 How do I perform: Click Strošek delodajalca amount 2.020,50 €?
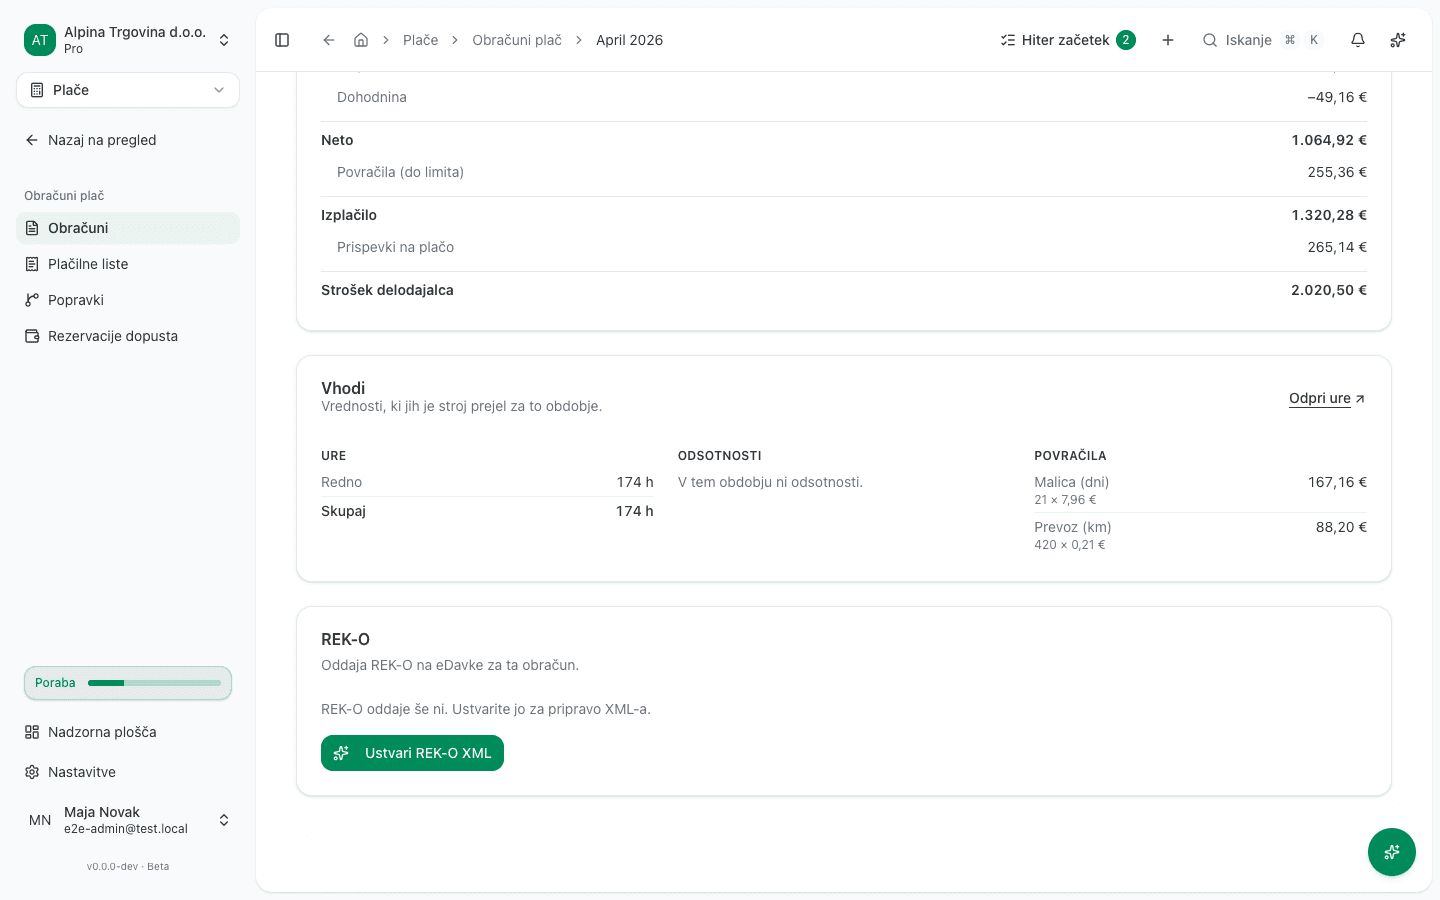click(1328, 290)
